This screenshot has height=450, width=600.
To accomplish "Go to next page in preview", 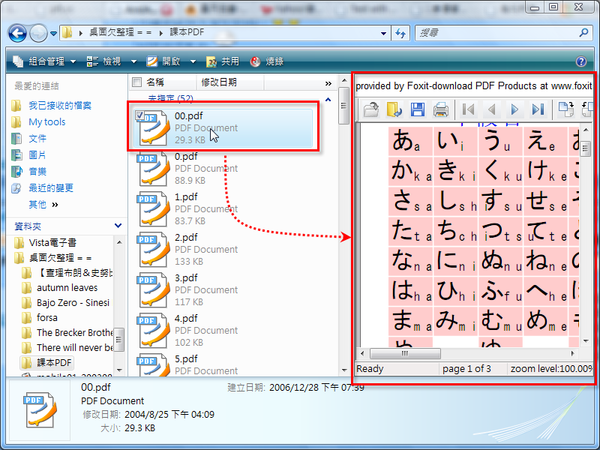I will (515, 110).
